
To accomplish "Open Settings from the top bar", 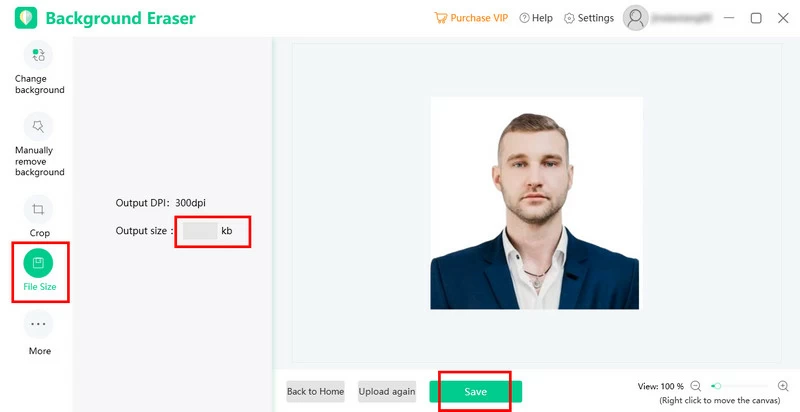I will 589,18.
